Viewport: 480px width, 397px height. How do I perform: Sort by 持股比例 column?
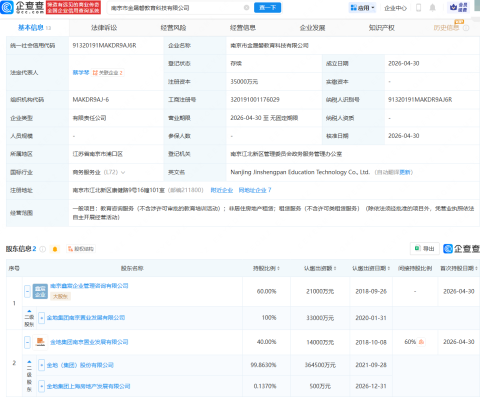pos(266,268)
